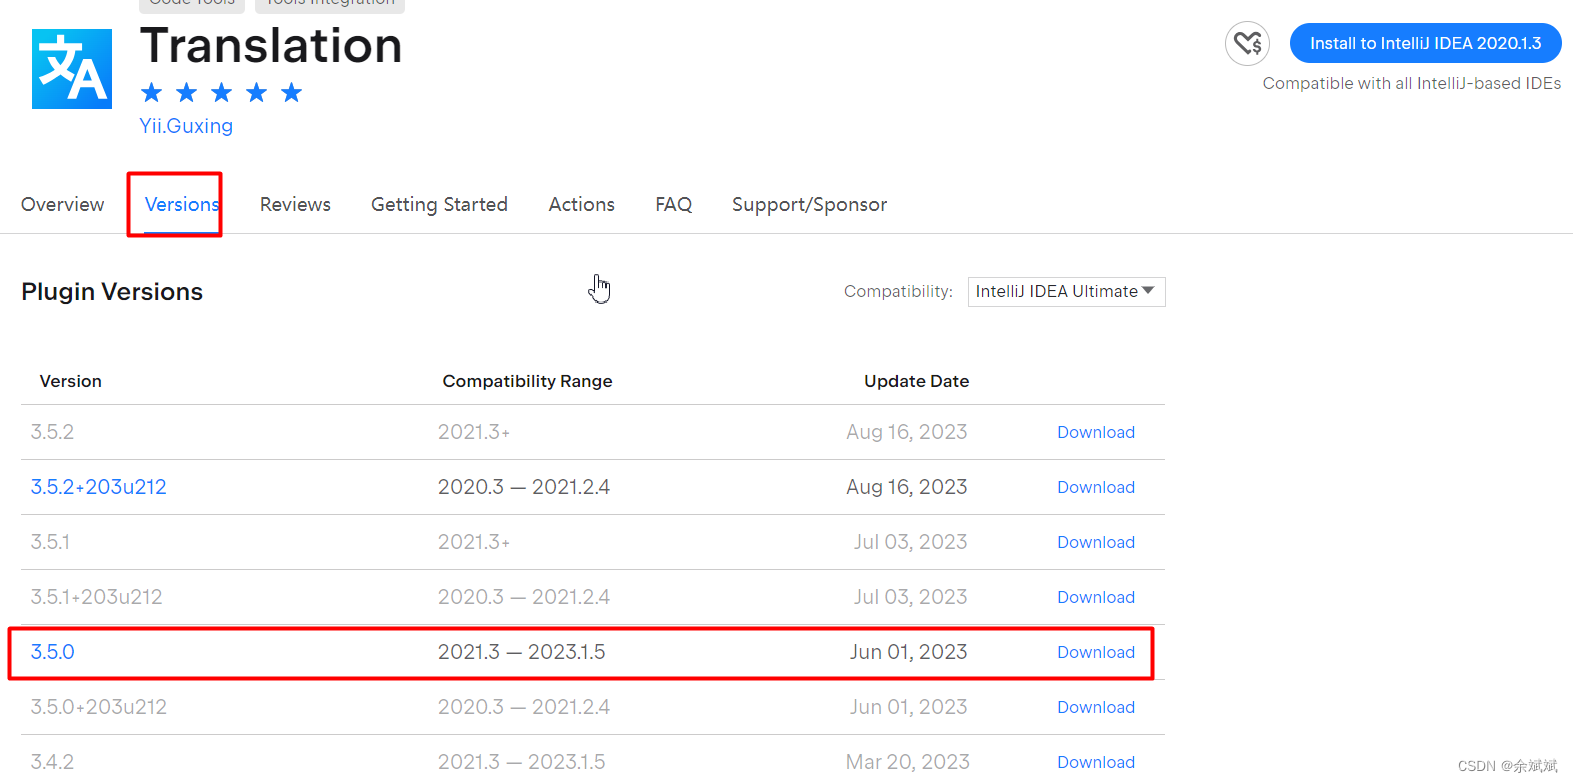Switch to the Overview tab
Image resolution: width=1573 pixels, height=783 pixels.
click(x=62, y=204)
